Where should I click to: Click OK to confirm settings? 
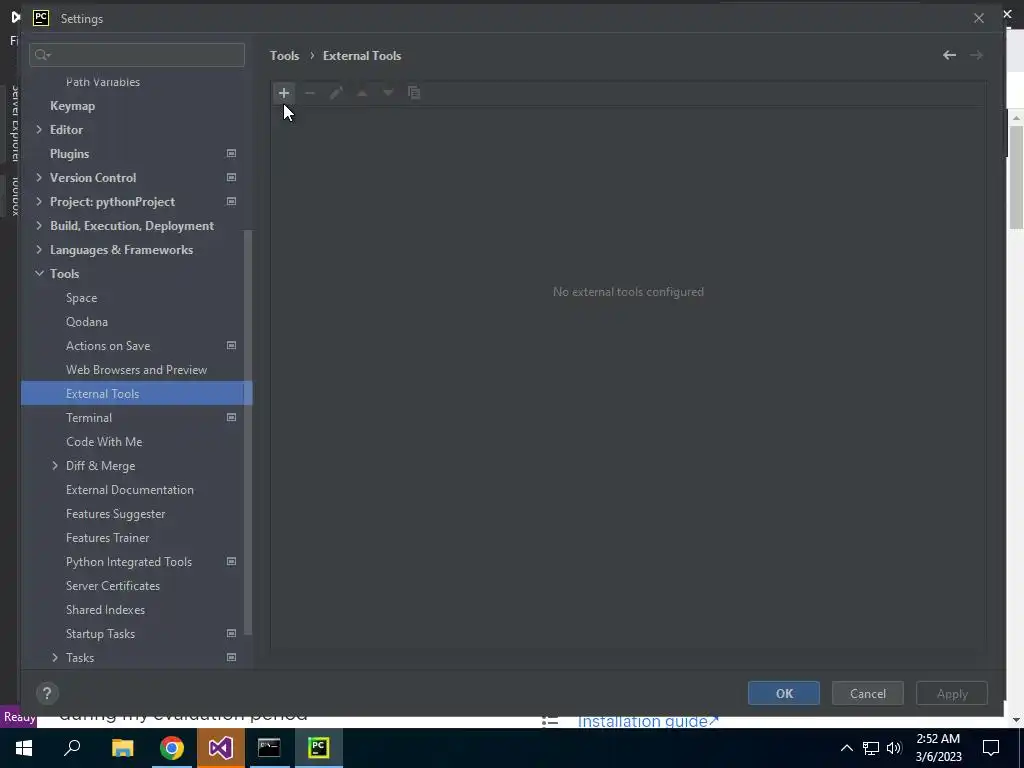[784, 694]
